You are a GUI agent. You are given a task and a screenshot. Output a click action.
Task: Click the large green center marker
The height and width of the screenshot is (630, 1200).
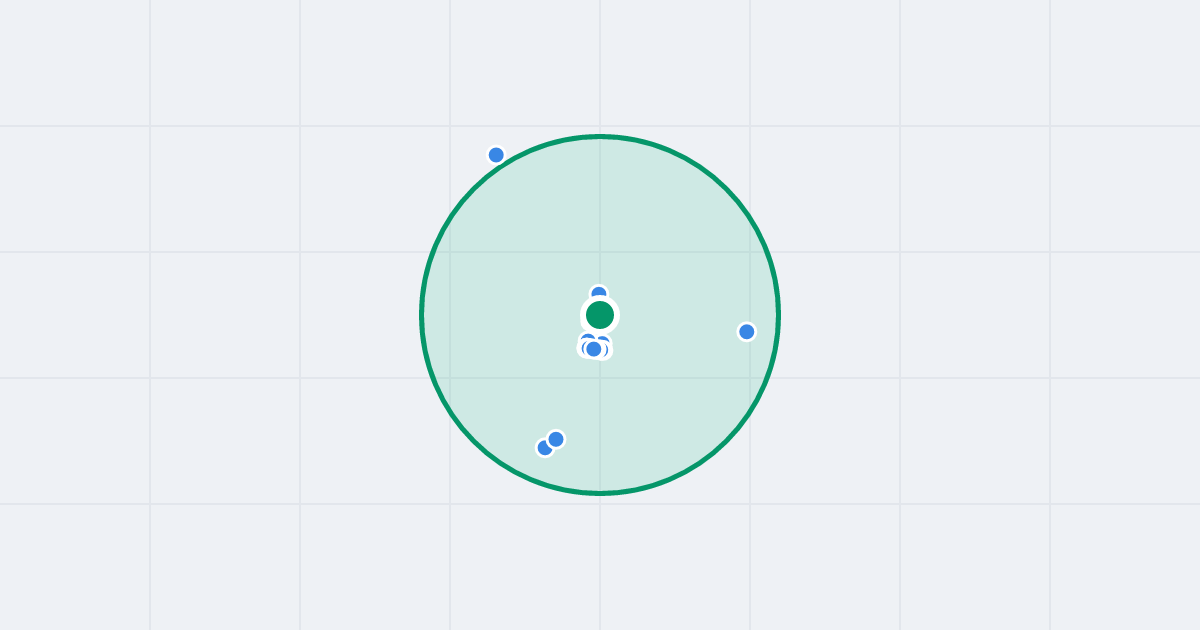point(600,315)
